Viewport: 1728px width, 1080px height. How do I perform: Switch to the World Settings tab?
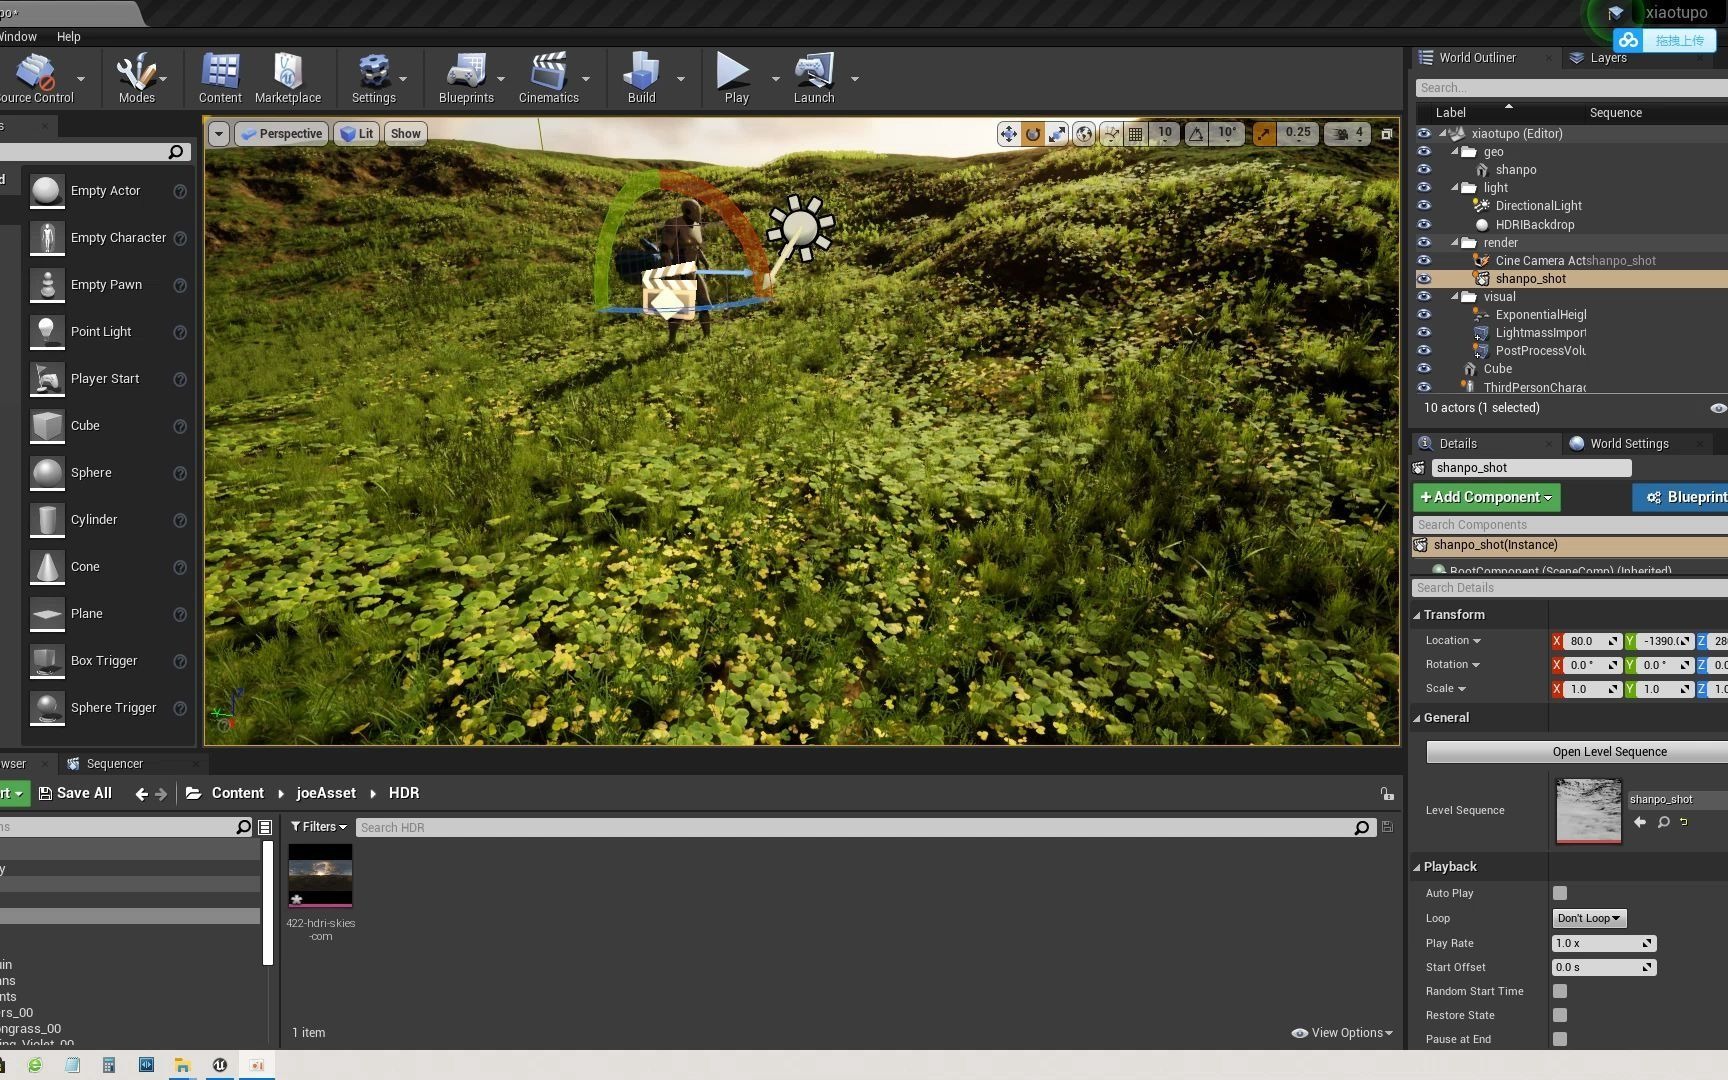click(x=1627, y=443)
